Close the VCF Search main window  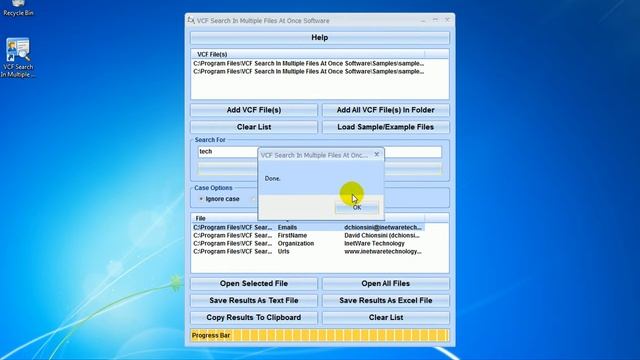tap(447, 20)
